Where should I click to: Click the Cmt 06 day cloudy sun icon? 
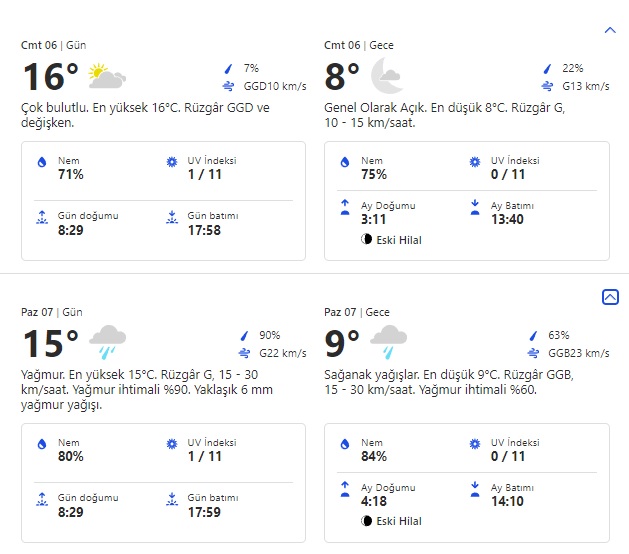[106, 77]
